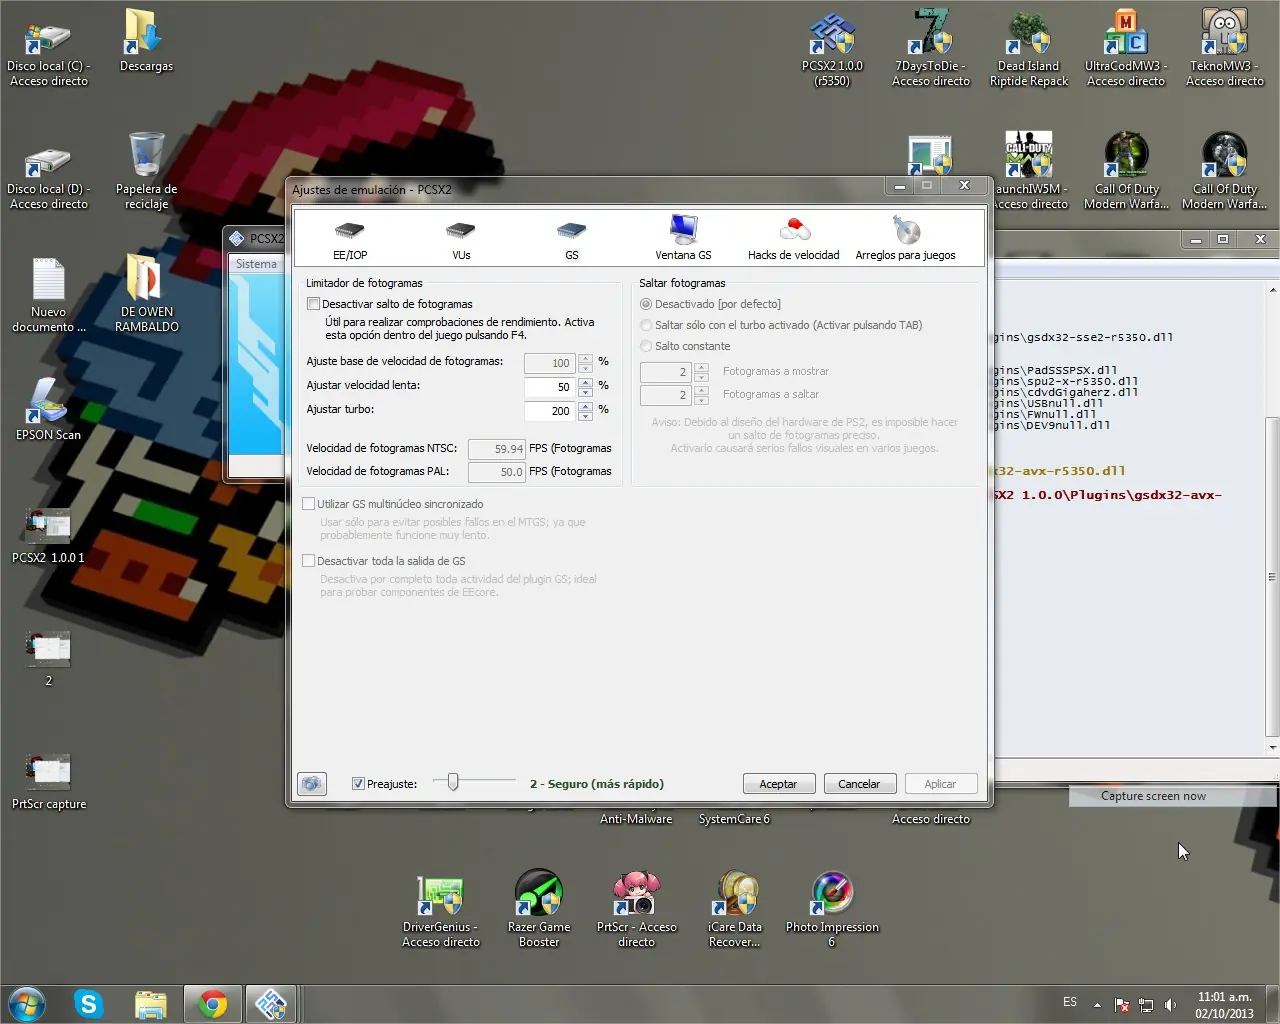Select UltraCodMW3 shortcut icon
This screenshot has width=1280, height=1024.
pos(1126,48)
